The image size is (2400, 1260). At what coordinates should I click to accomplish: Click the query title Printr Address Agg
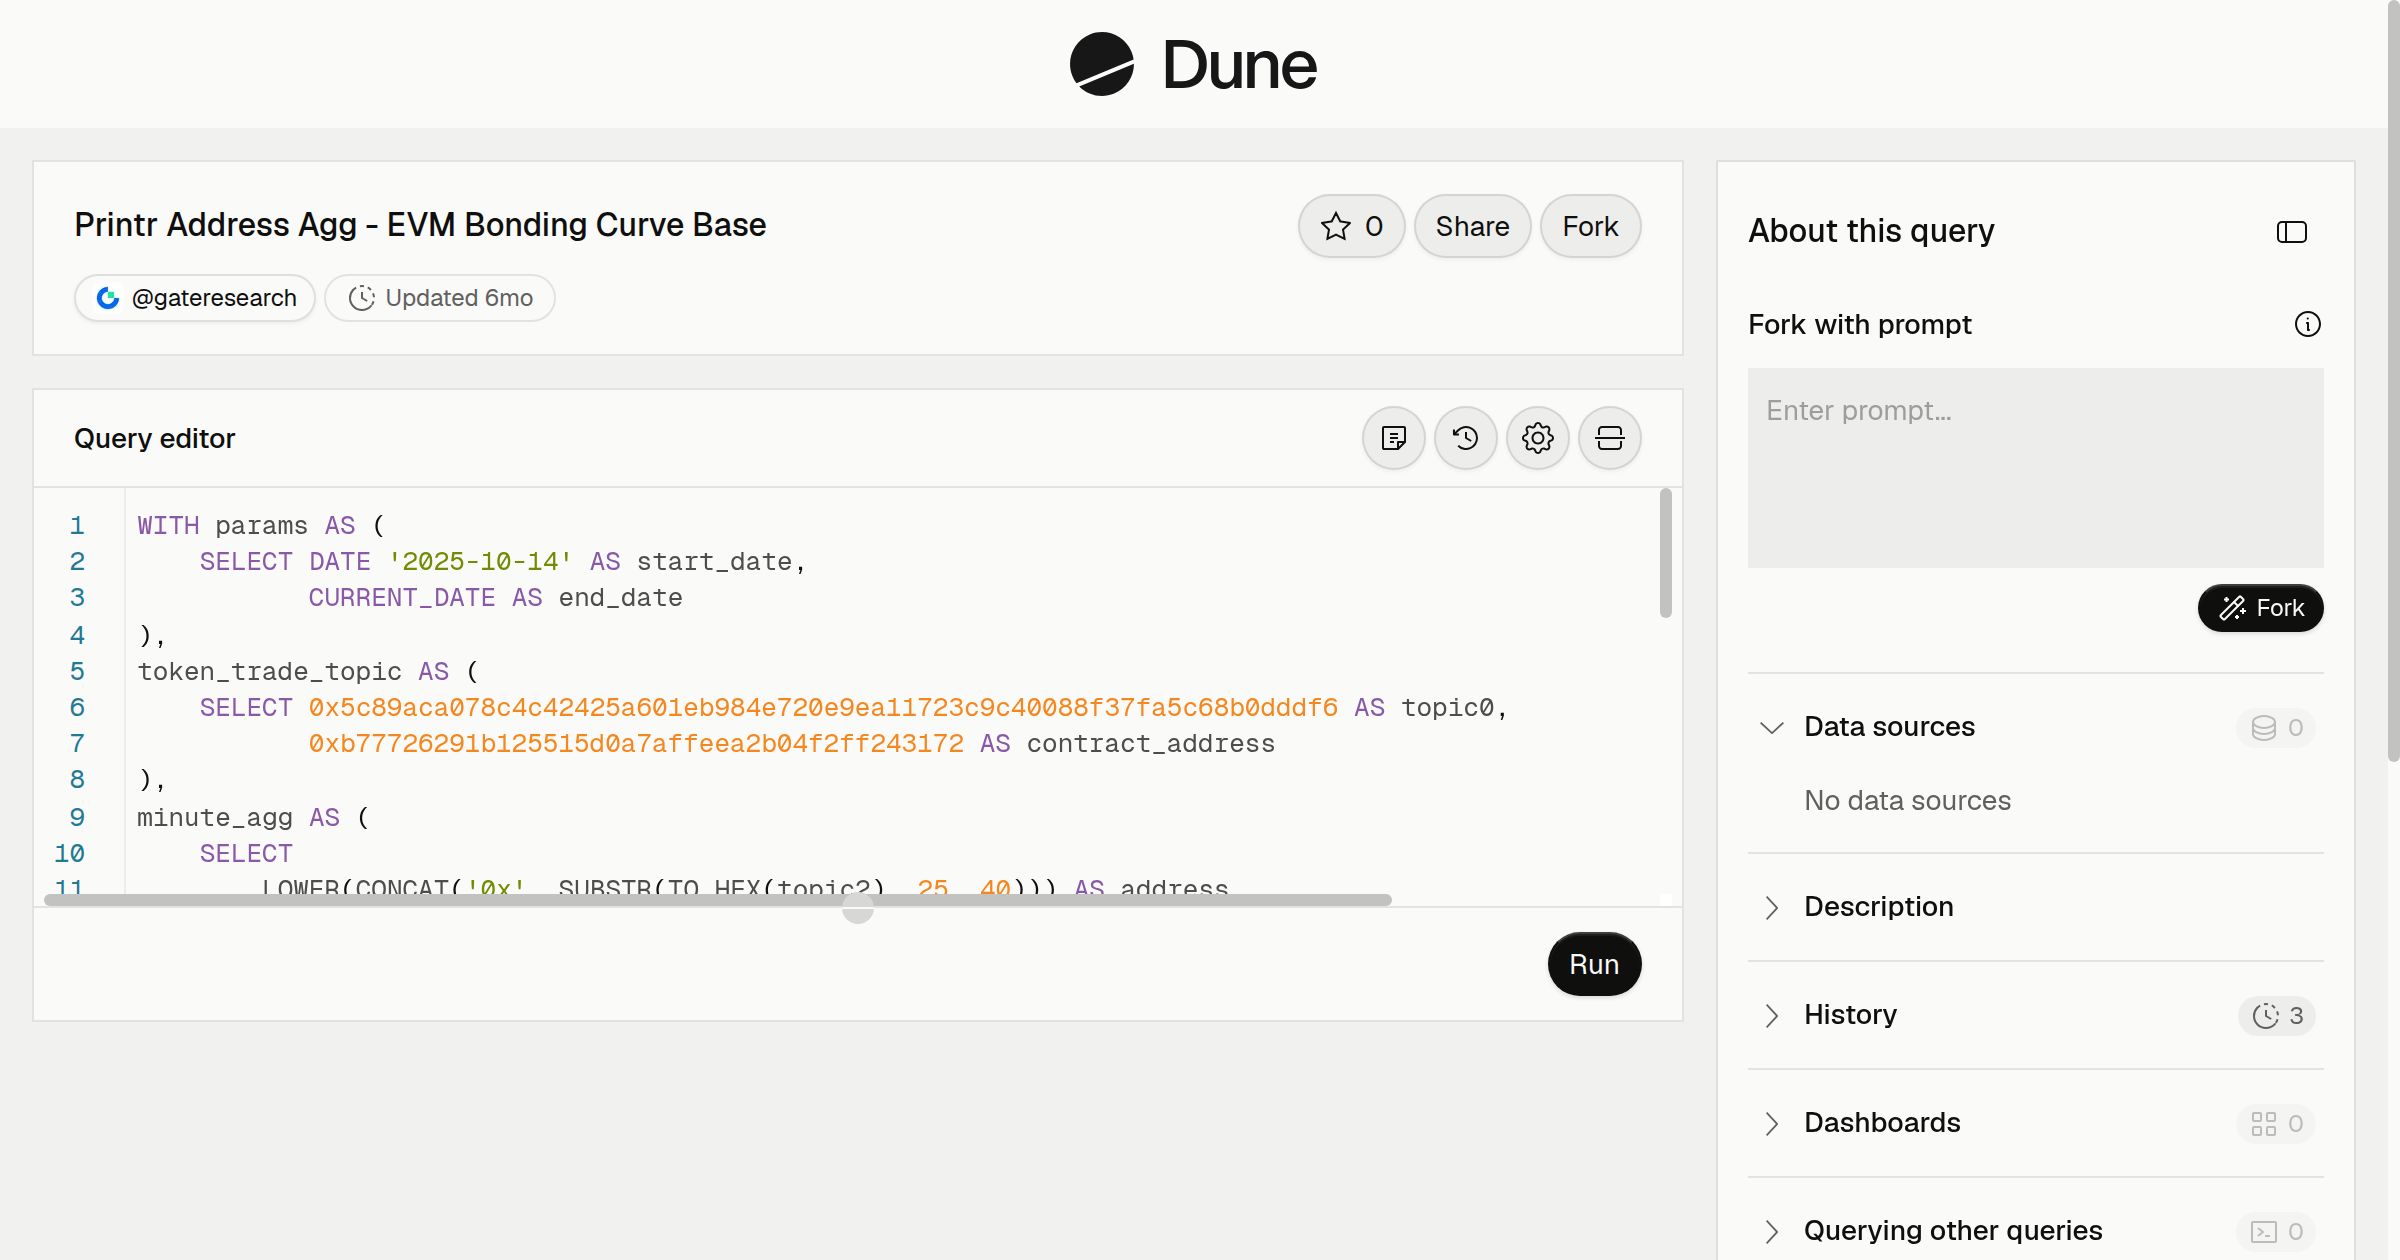pos(420,225)
